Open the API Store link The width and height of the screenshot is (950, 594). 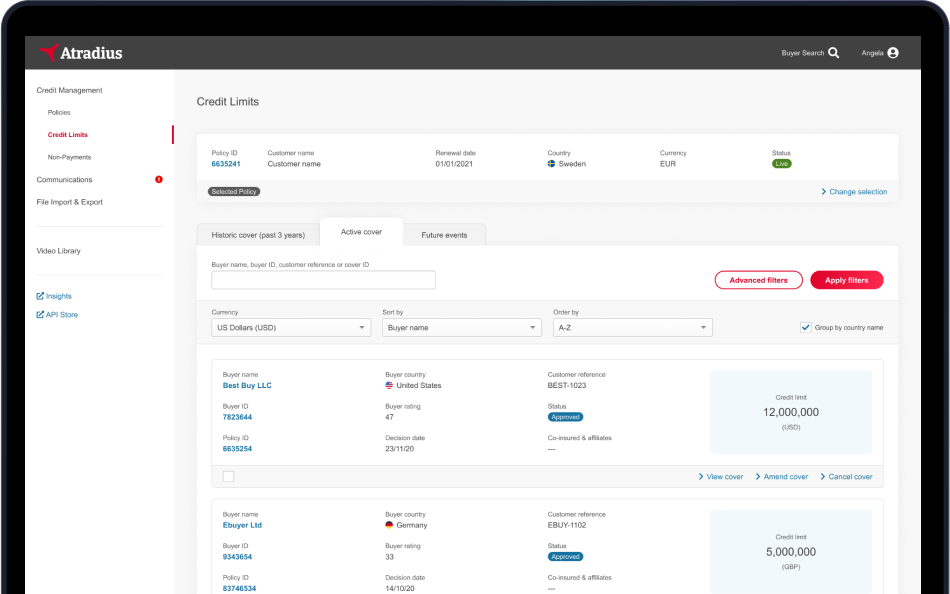[62, 315]
